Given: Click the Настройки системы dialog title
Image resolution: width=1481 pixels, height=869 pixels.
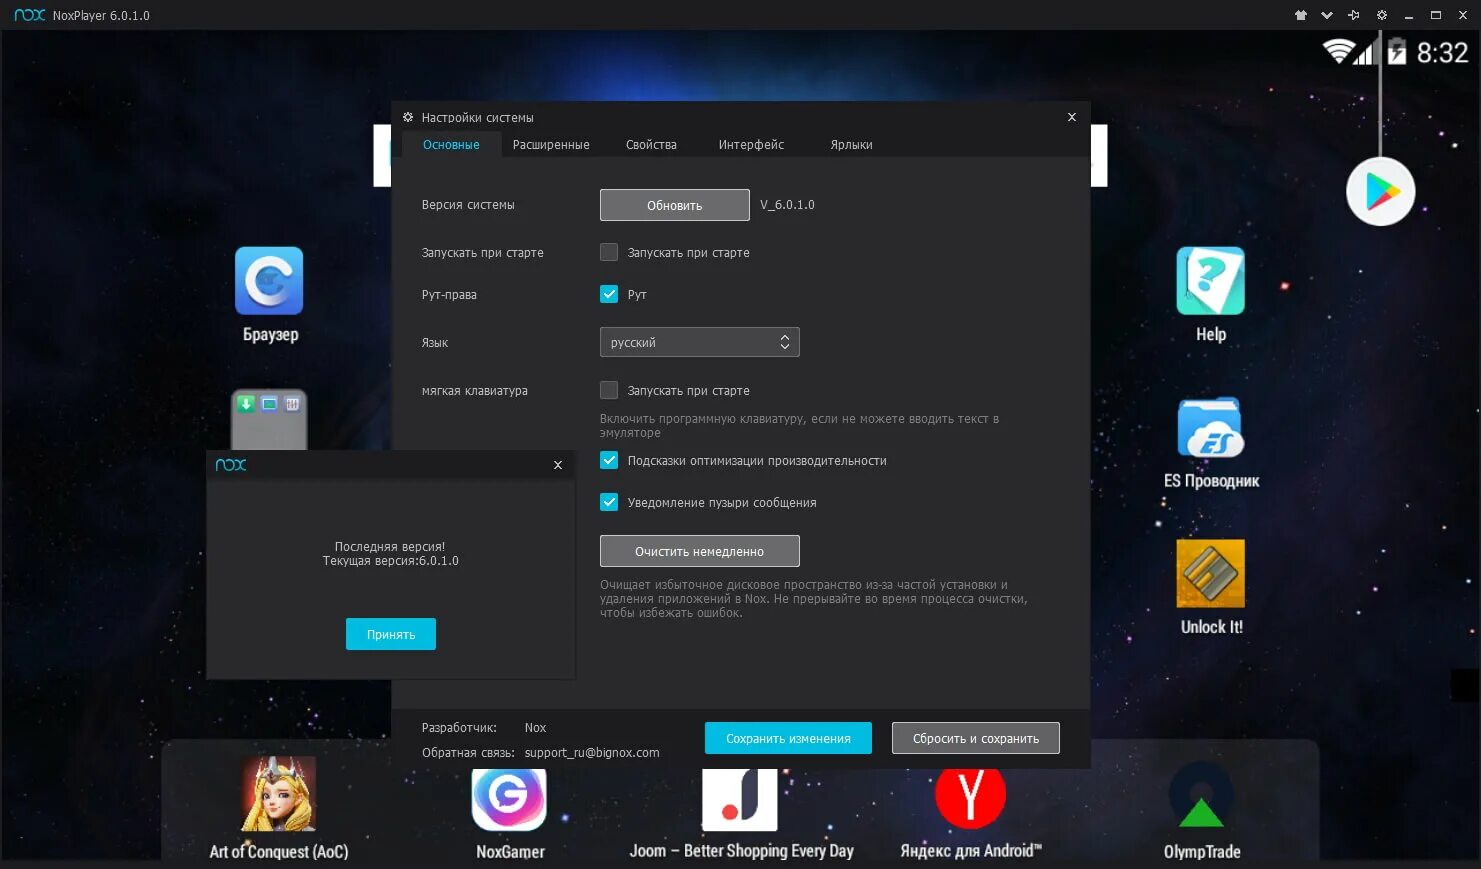Looking at the screenshot, I should coord(477,118).
